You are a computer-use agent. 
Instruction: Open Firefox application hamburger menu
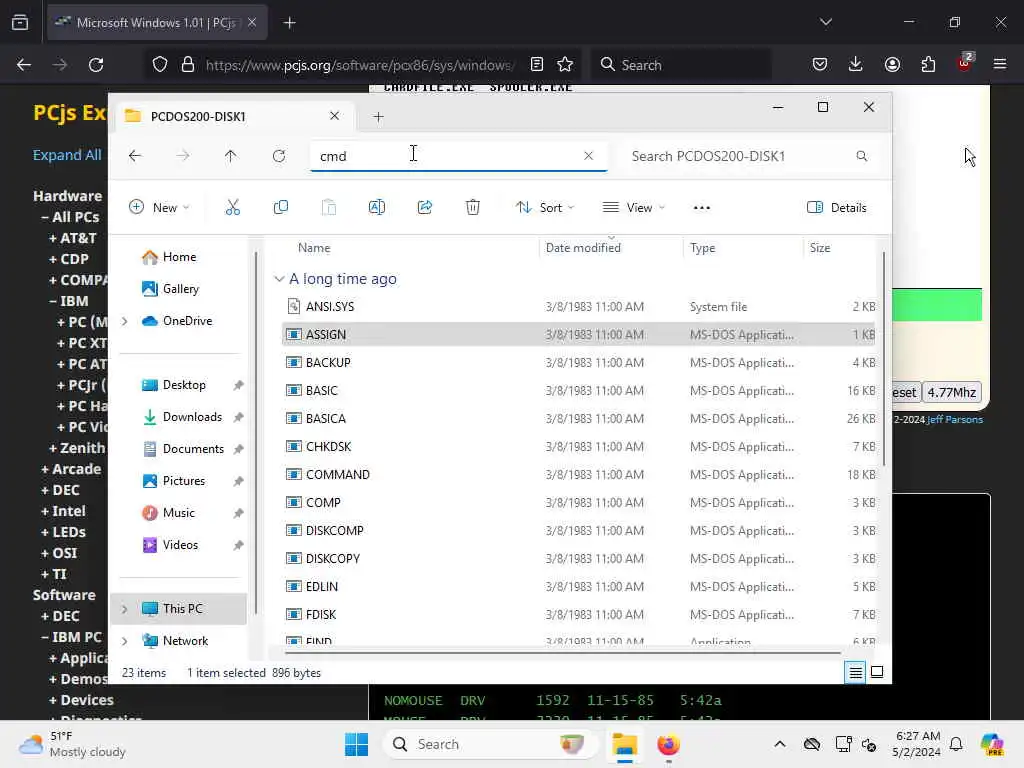coord(1000,65)
